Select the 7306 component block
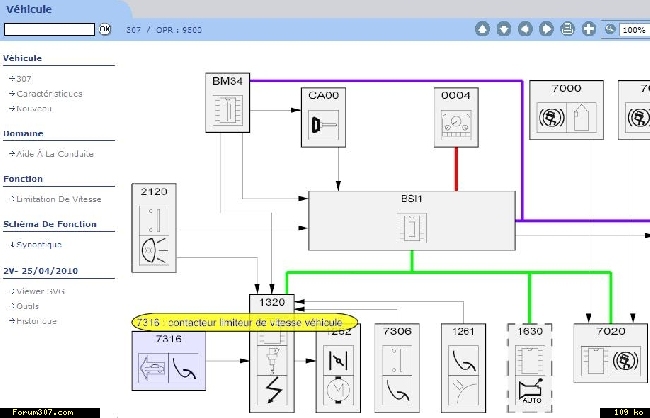This screenshot has width=650, height=418. (397, 368)
